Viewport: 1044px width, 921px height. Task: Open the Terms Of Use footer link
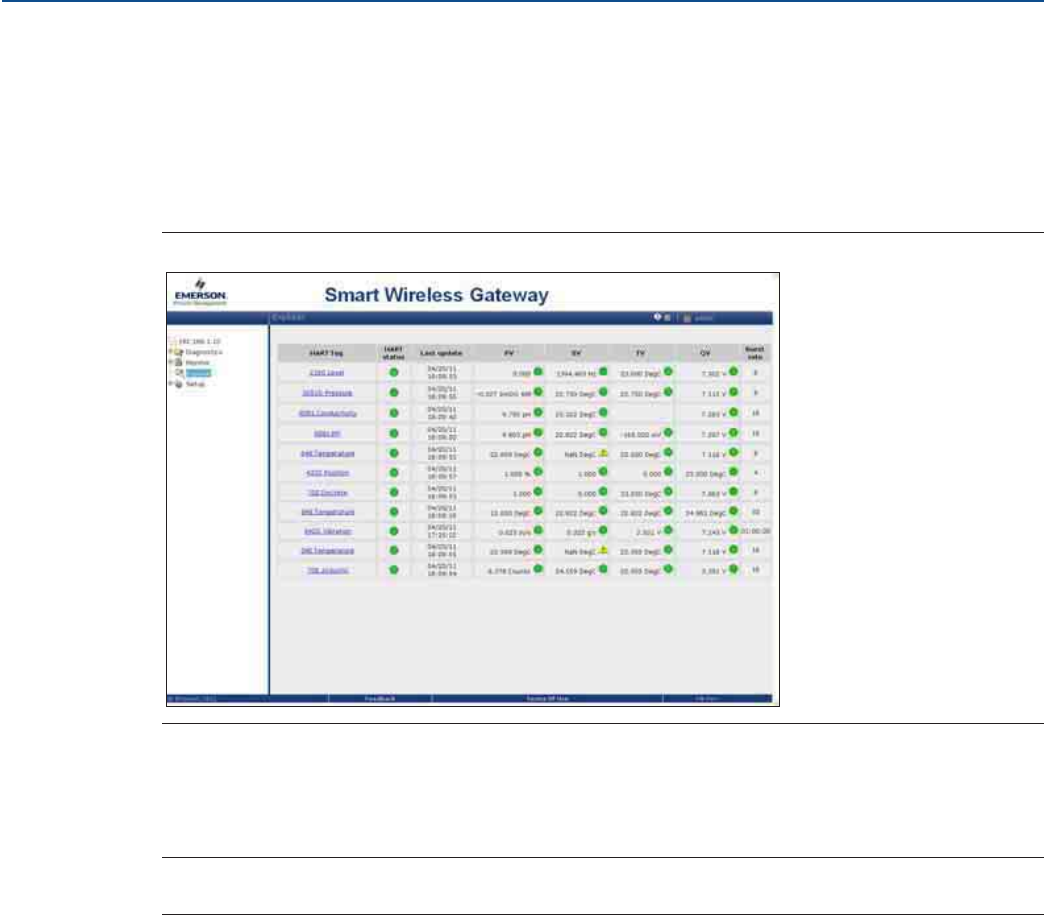[x=547, y=699]
